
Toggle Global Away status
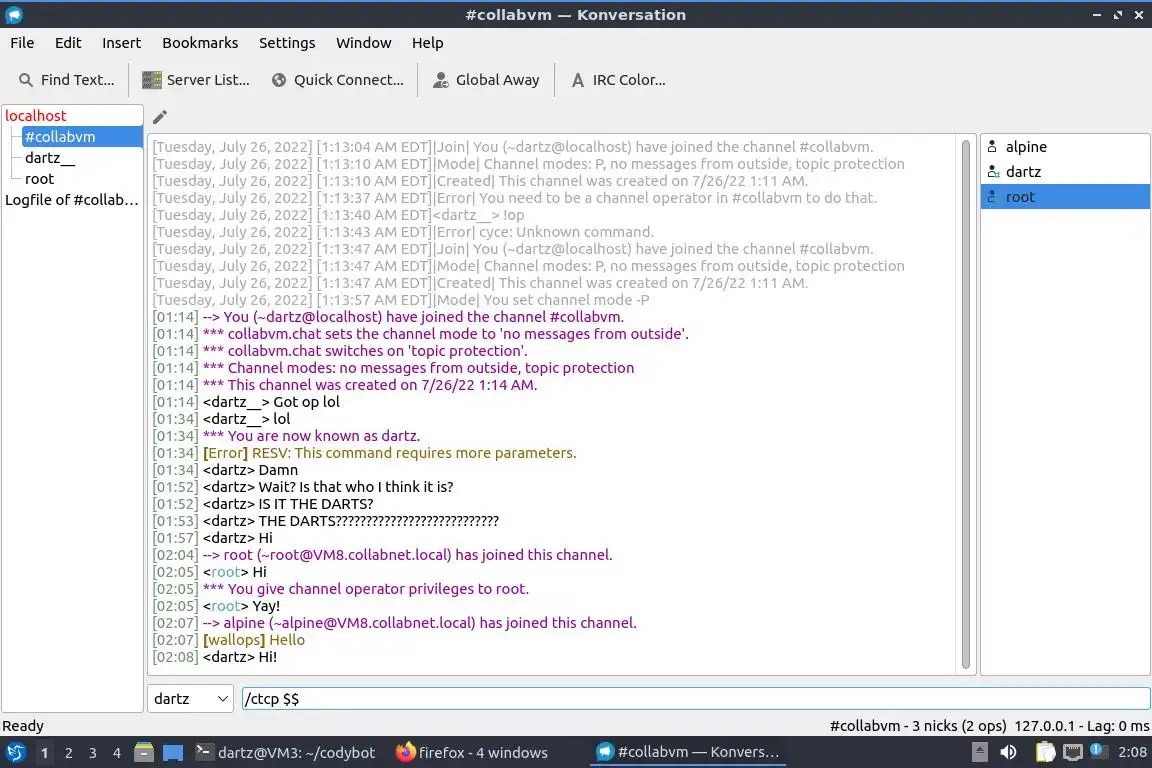tap(486, 80)
